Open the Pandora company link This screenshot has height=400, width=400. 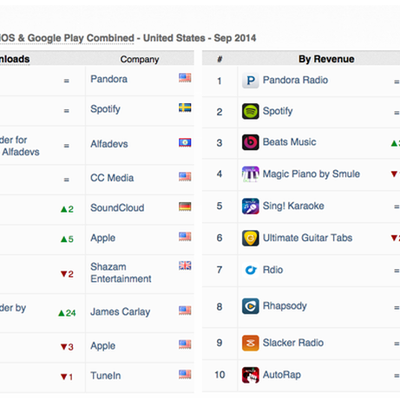pos(109,79)
